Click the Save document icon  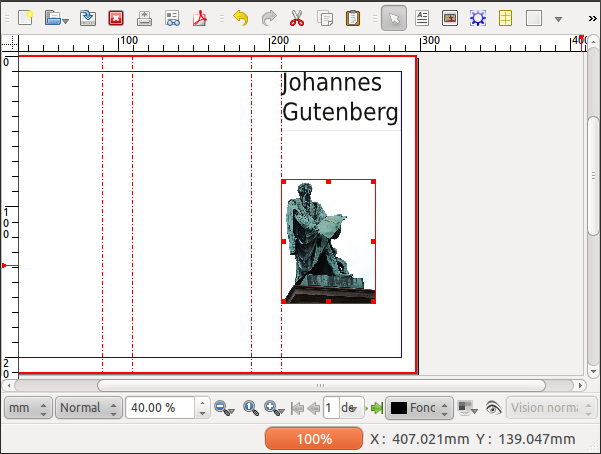(88, 17)
